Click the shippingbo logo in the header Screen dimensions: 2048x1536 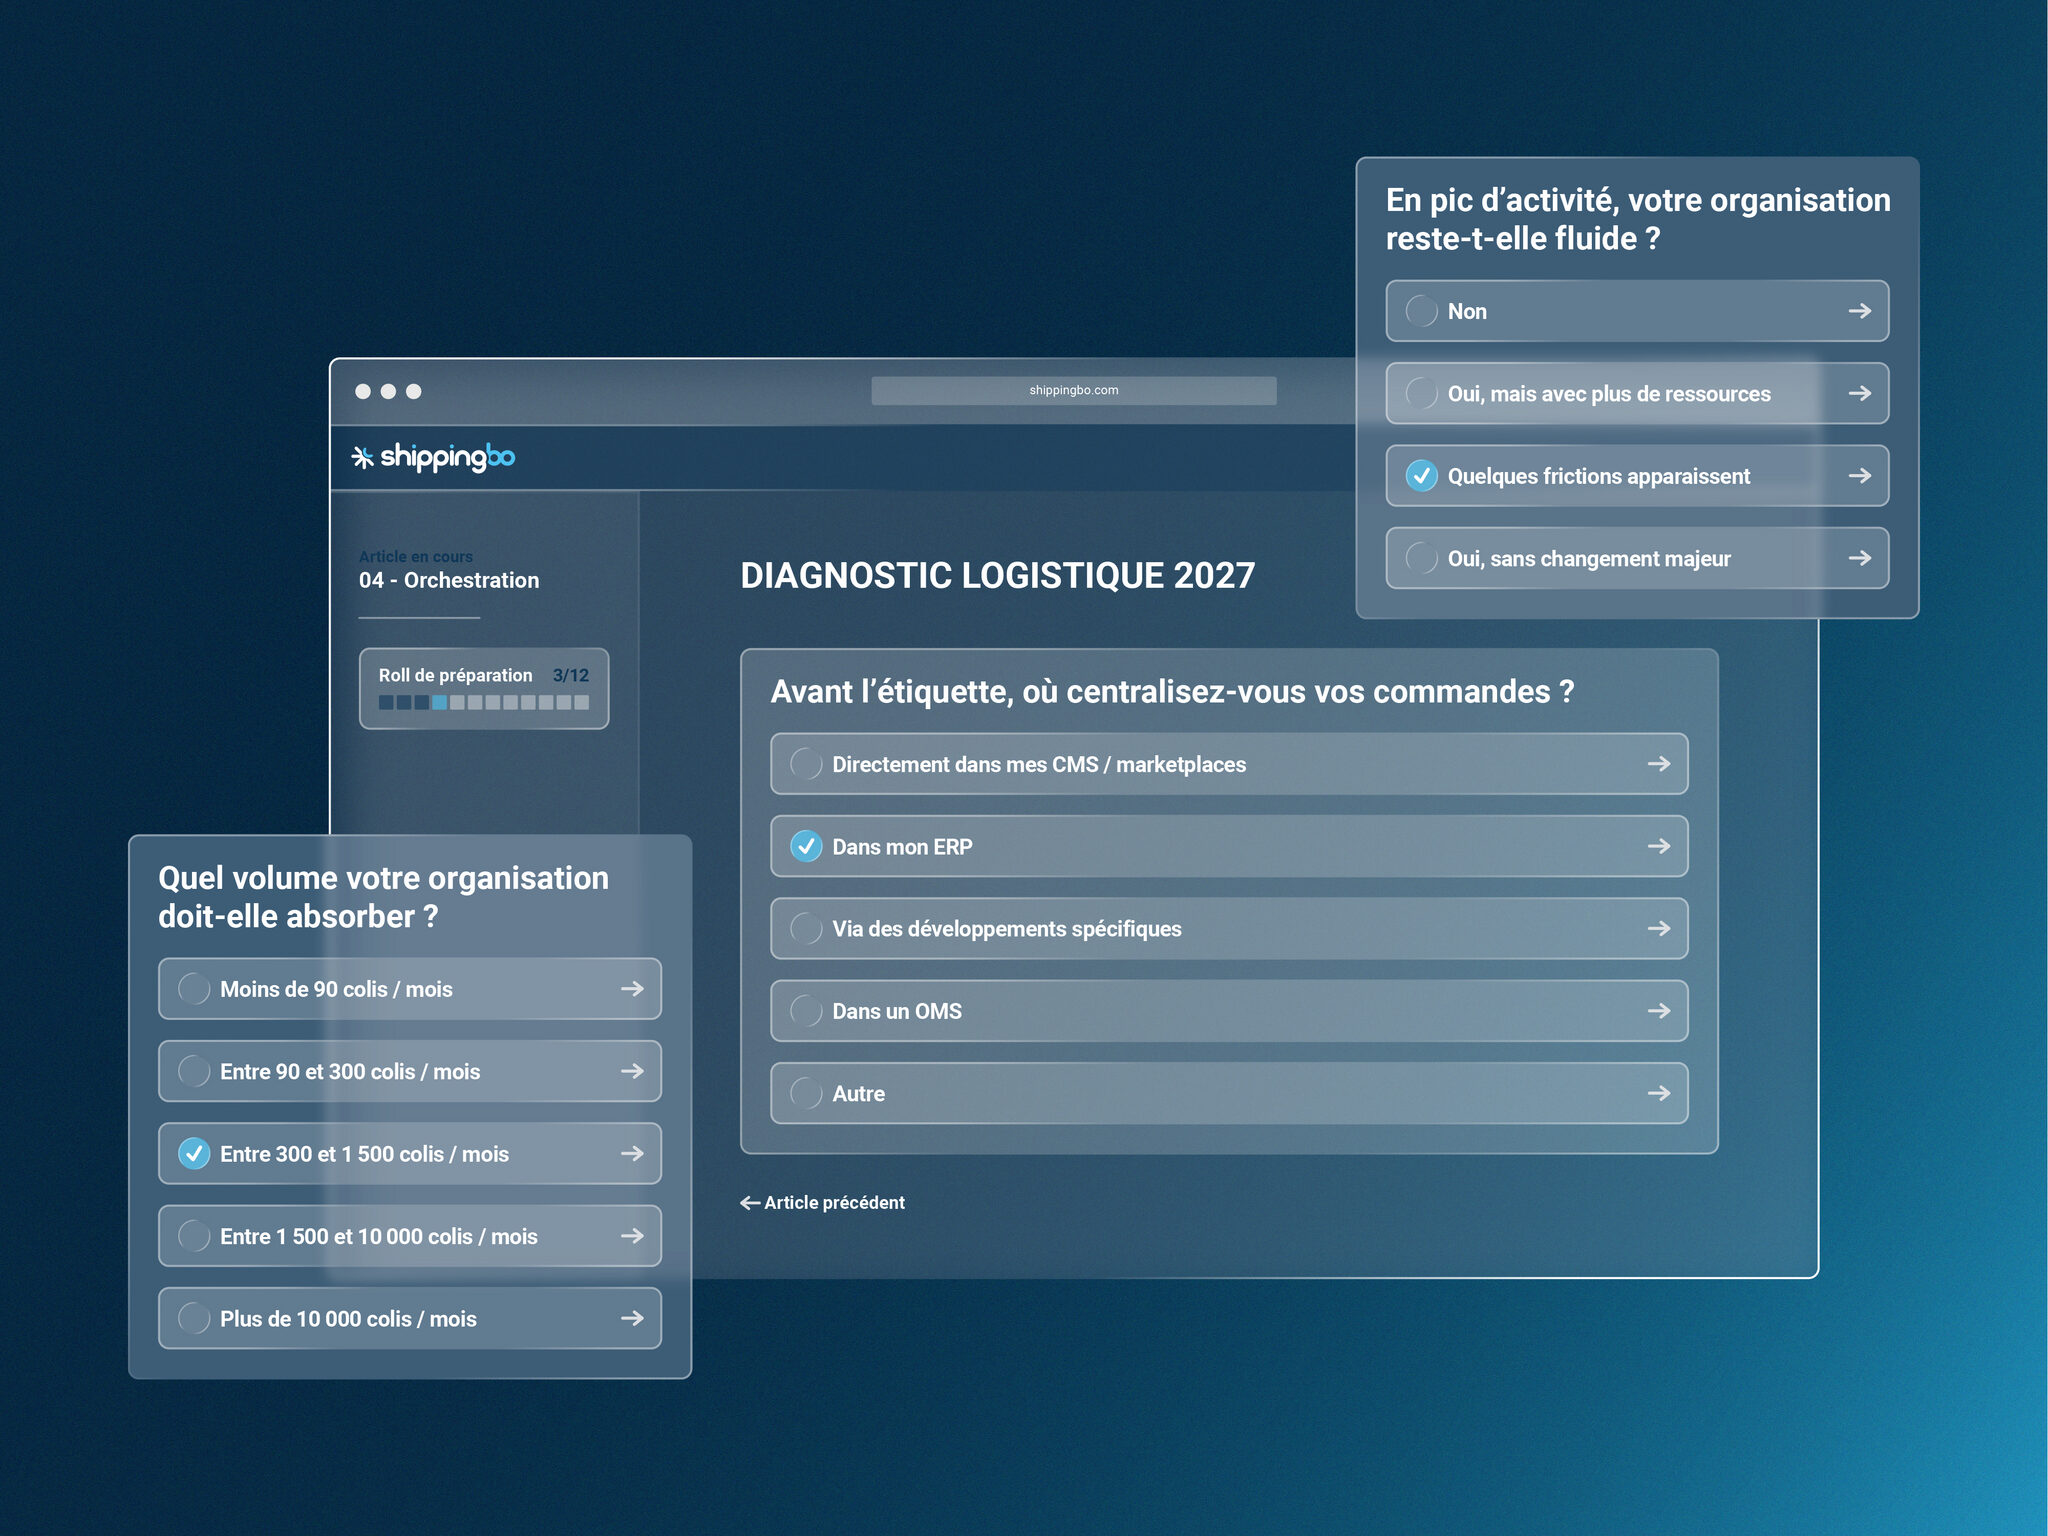pos(433,457)
